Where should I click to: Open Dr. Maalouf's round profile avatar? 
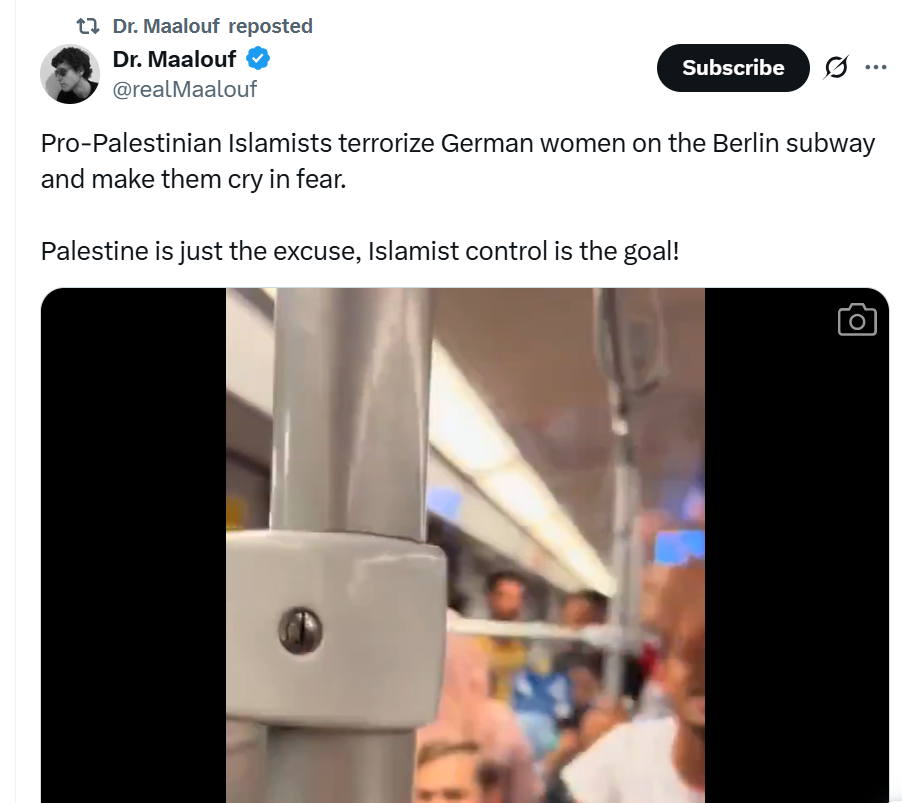pos(70,74)
